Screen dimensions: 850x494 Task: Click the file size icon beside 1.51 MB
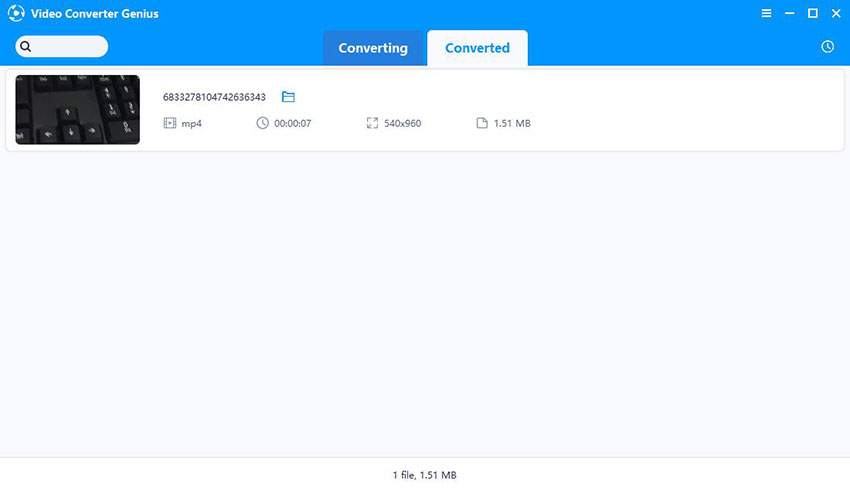point(482,123)
